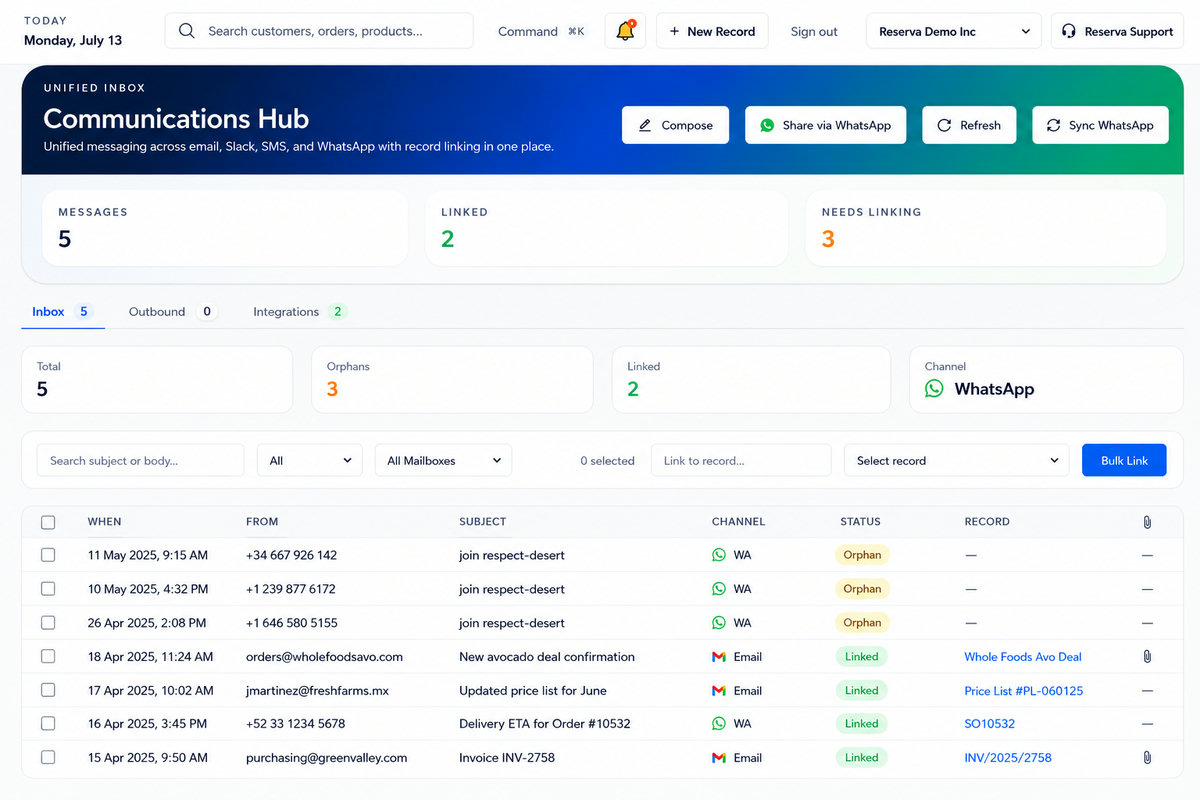This screenshot has height=800, width=1200.
Task: Click sender orders@wholefoodsavo.com
Action: [x=324, y=657]
